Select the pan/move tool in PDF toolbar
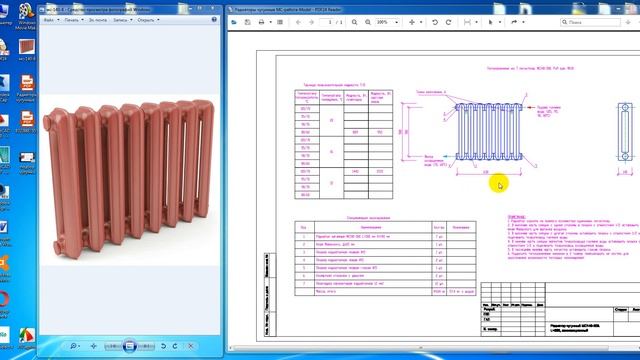The width and height of the screenshot is (640, 360). click(412, 22)
